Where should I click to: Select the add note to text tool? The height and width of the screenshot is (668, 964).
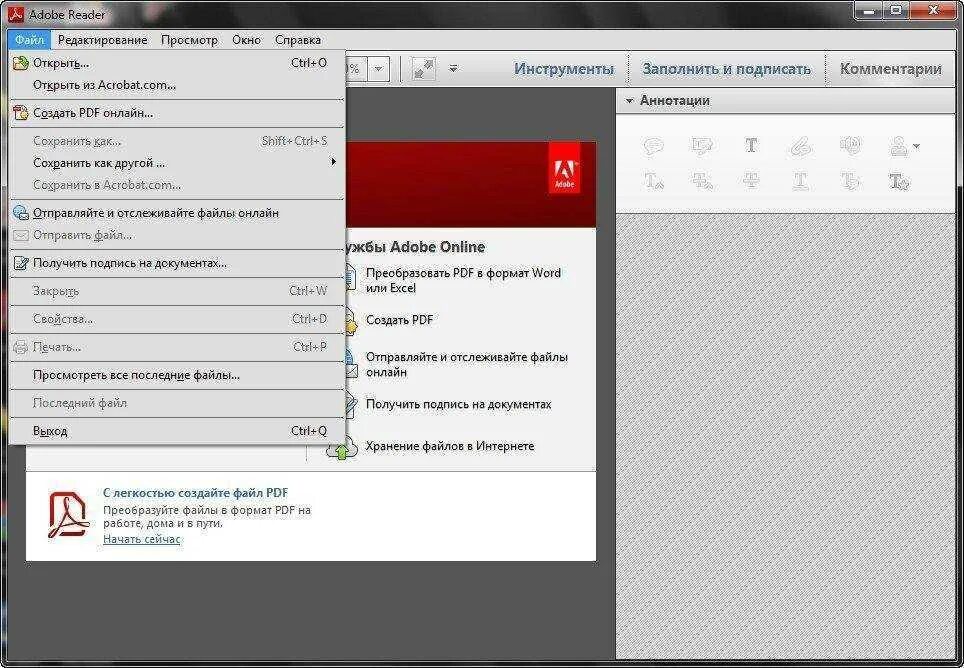pos(850,181)
